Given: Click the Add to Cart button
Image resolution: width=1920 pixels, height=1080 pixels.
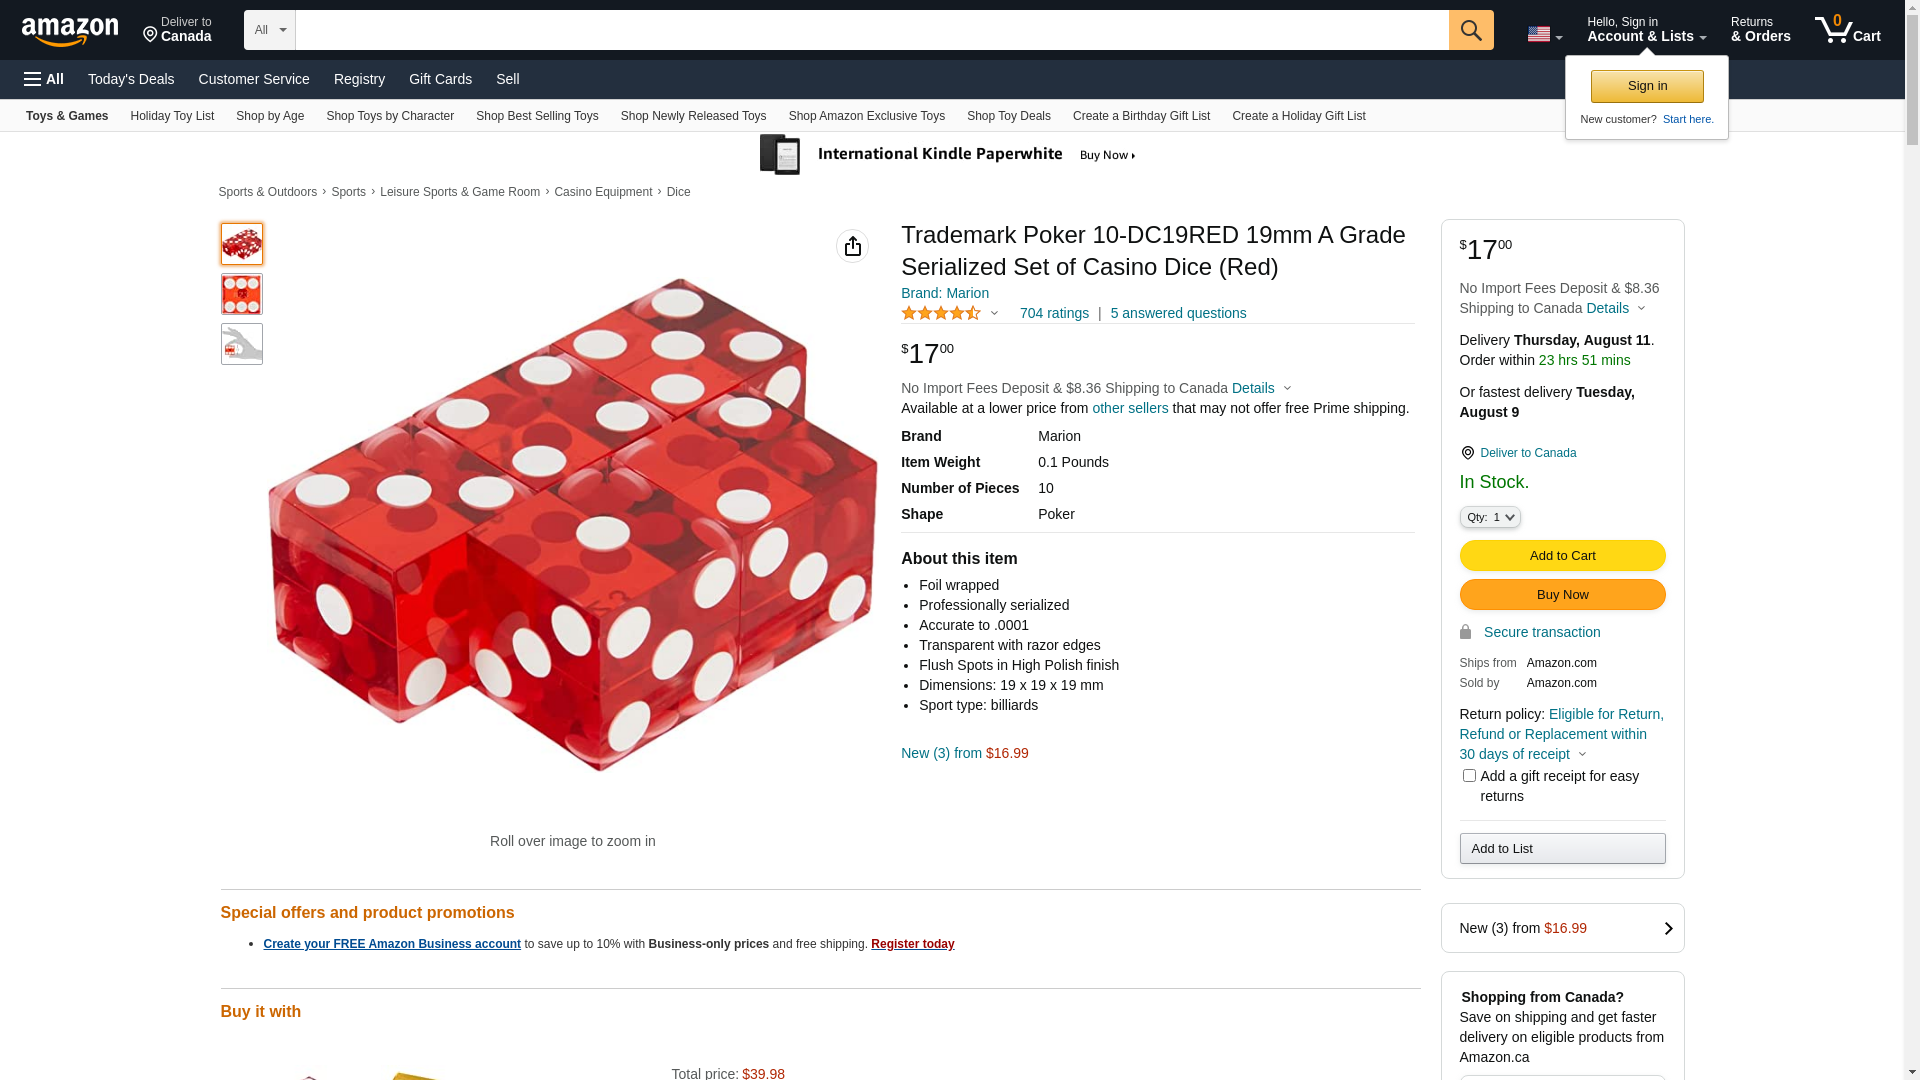Looking at the screenshot, I should pos(1562,556).
